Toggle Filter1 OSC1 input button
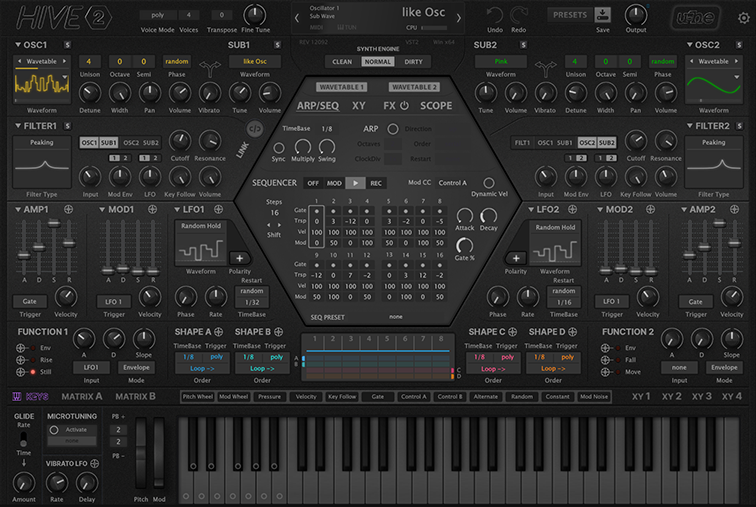 (x=89, y=143)
